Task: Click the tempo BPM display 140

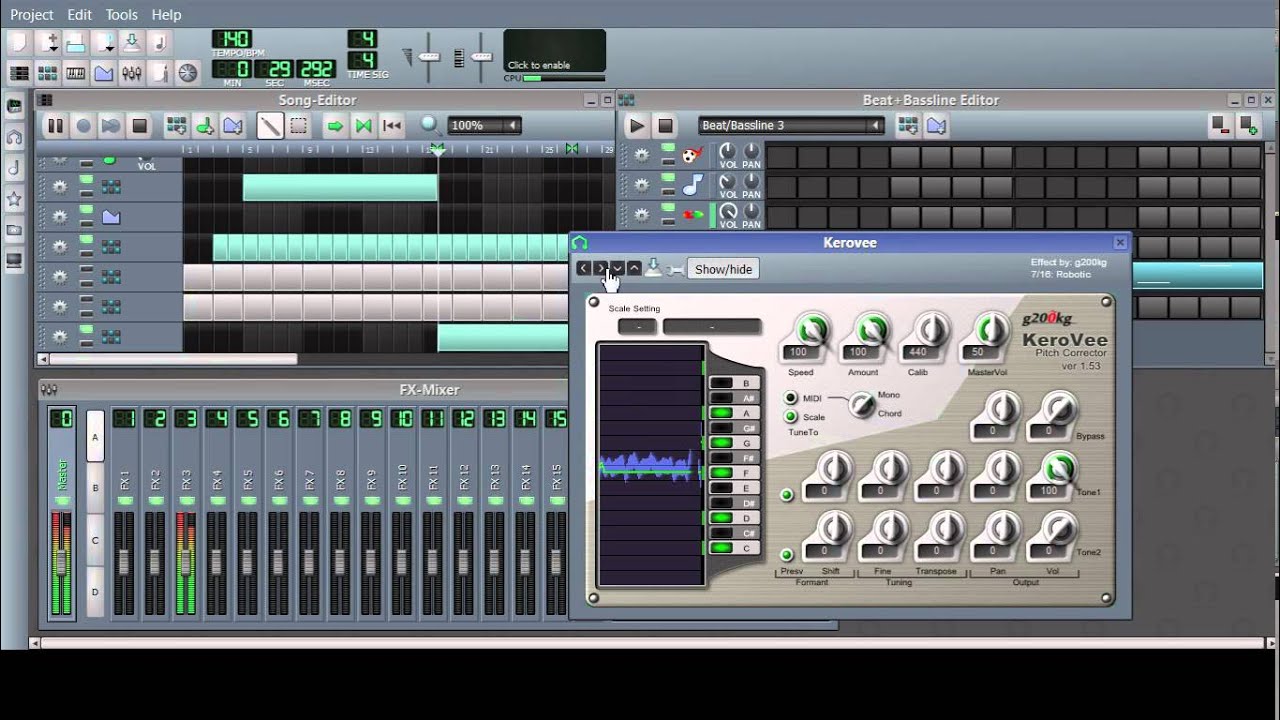Action: (231, 40)
